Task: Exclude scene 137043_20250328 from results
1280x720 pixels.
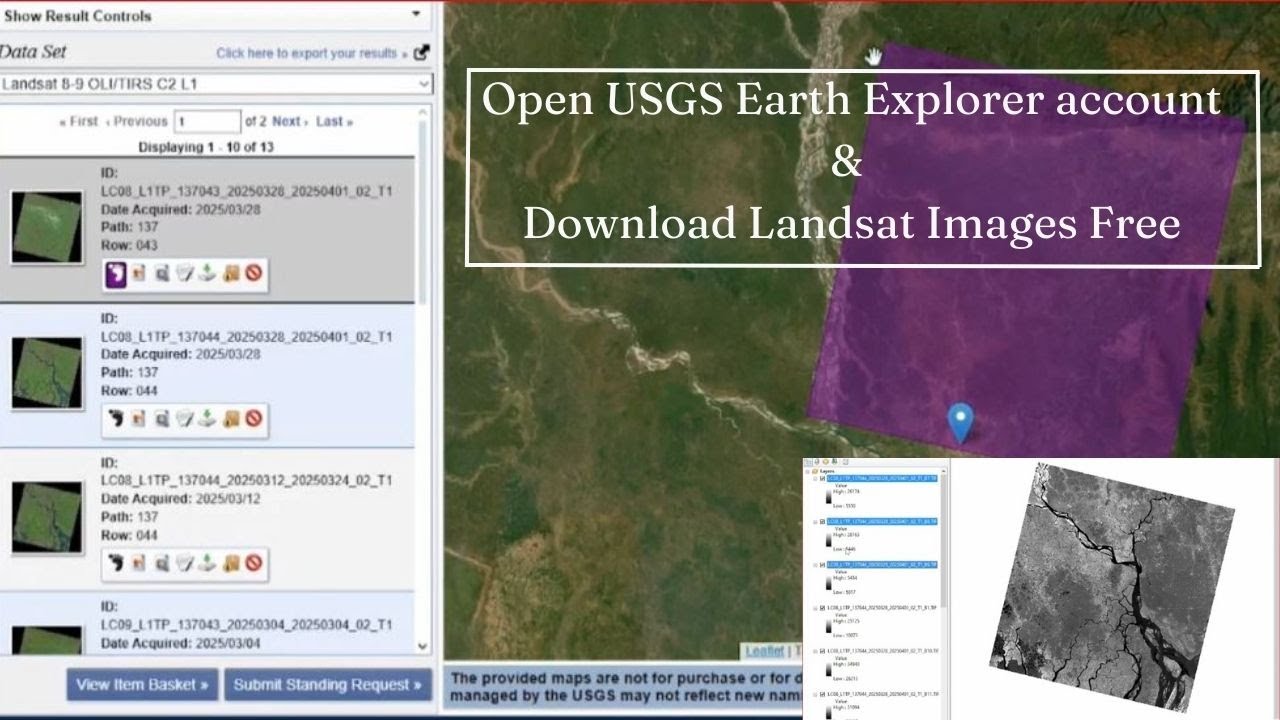Action: [x=254, y=272]
